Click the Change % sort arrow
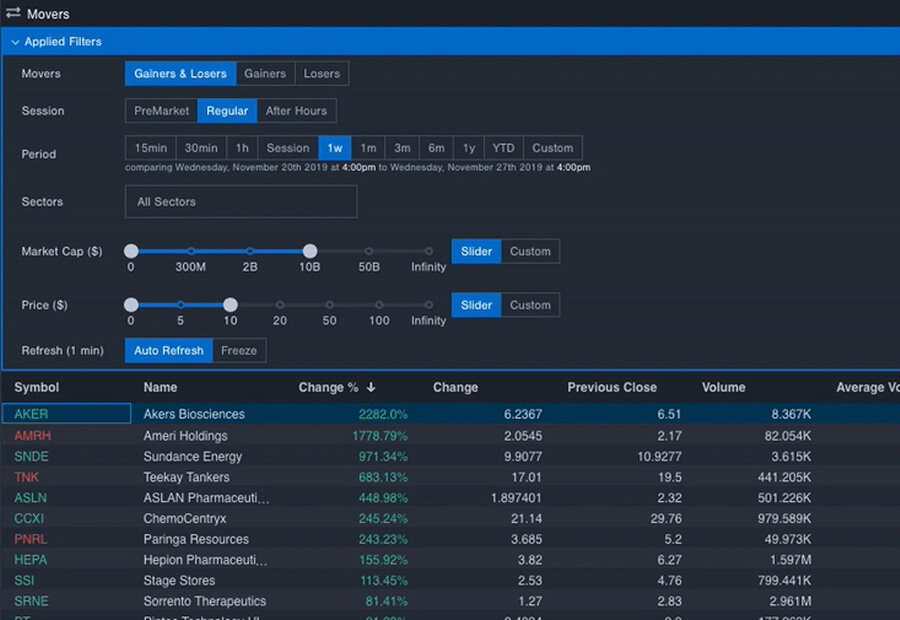 pos(371,388)
